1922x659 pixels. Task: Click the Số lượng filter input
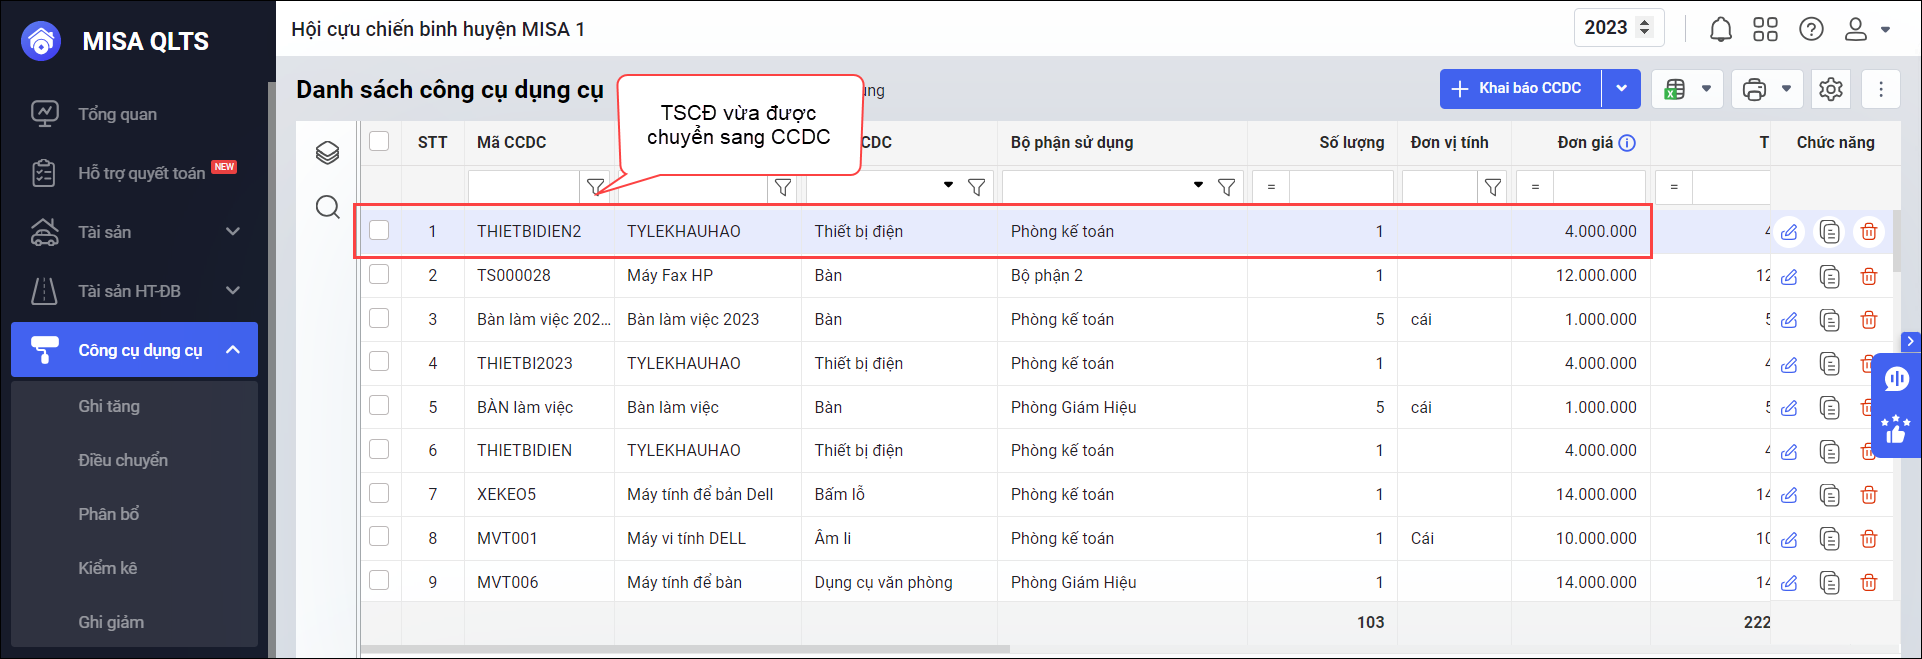coord(1341,187)
